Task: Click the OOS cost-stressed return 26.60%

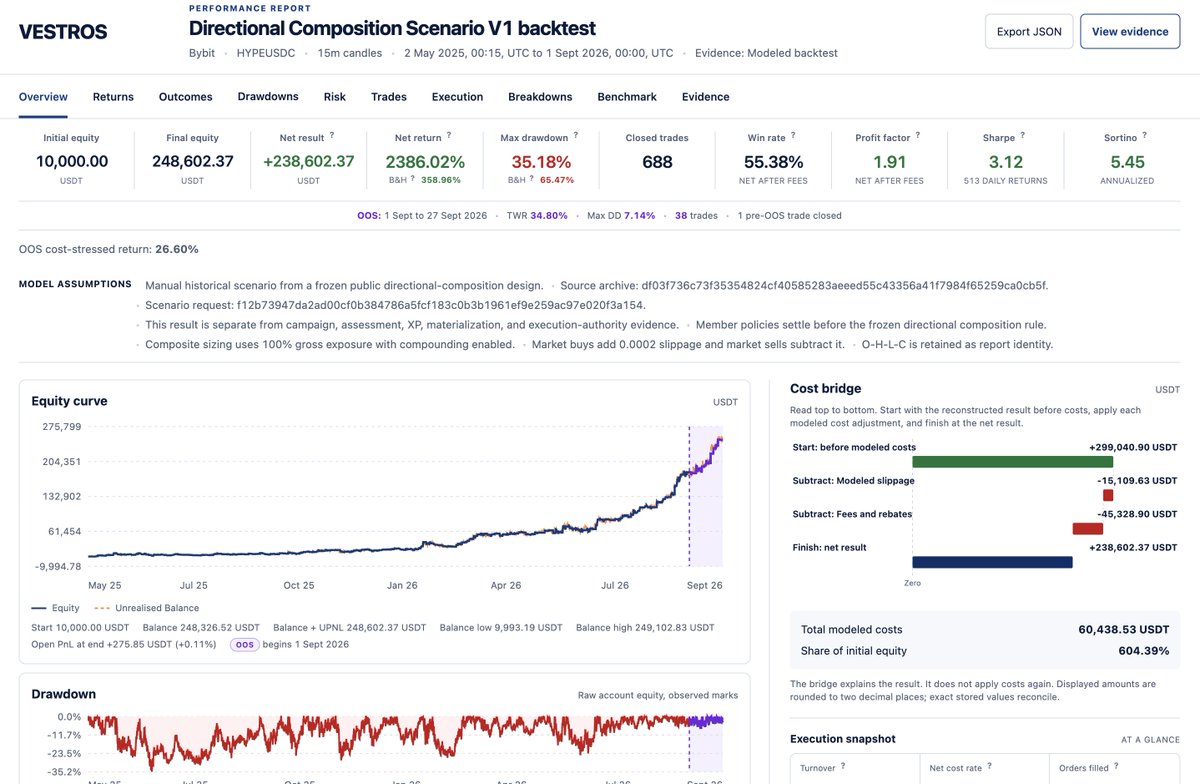Action: [177, 249]
